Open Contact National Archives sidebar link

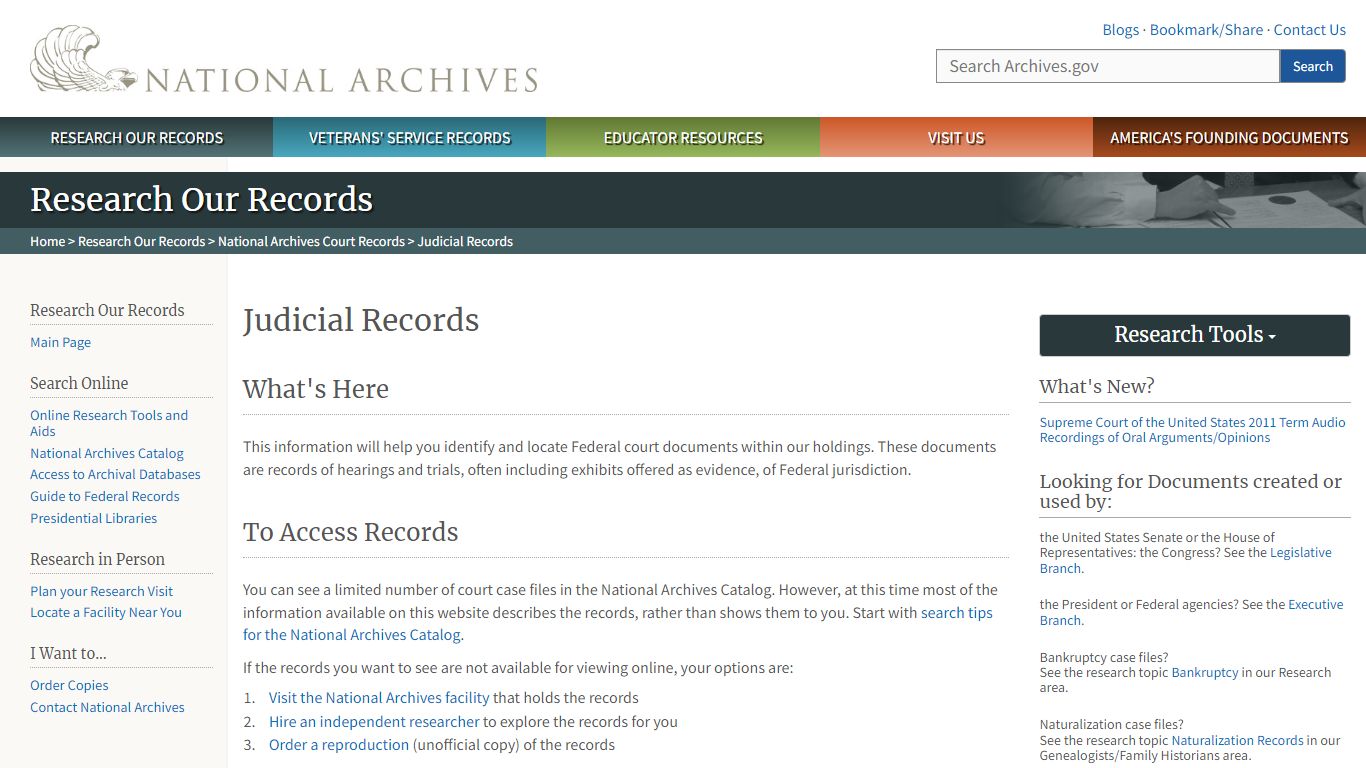tap(107, 707)
